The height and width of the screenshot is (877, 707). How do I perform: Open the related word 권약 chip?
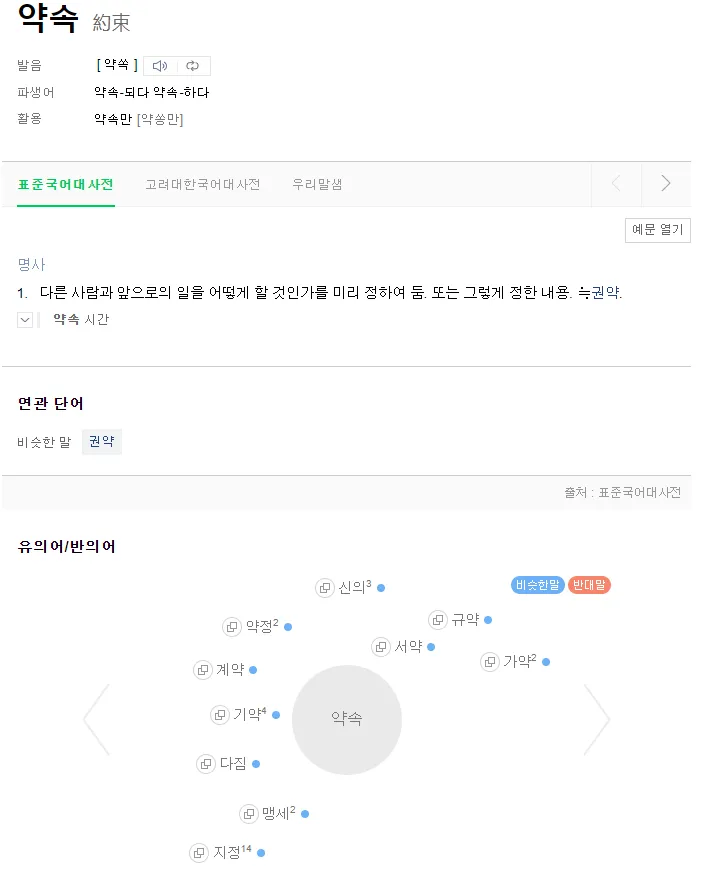(x=102, y=442)
